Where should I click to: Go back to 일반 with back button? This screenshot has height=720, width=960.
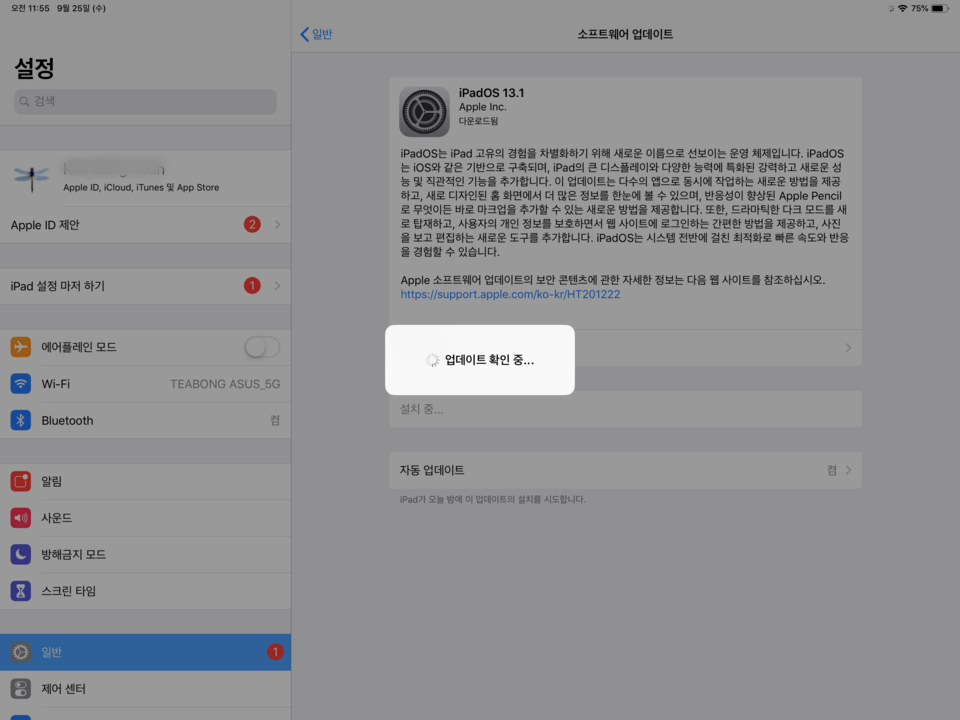click(317, 34)
